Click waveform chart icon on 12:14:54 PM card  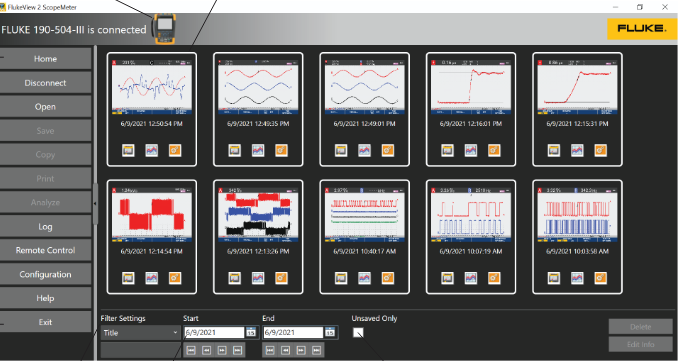click(151, 278)
